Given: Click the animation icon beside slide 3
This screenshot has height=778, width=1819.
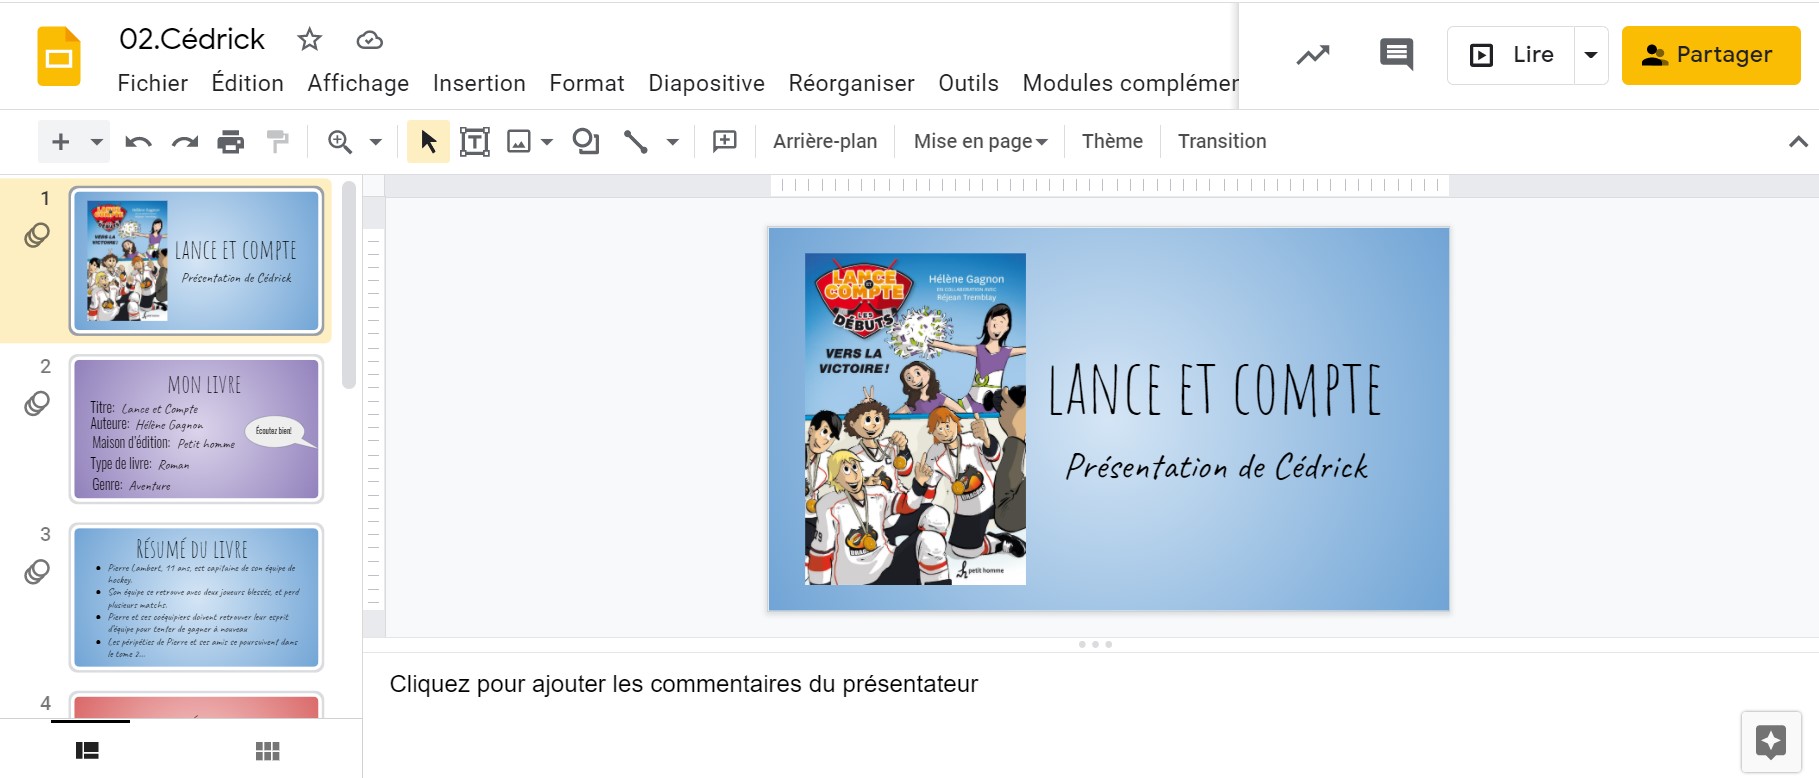Looking at the screenshot, I should click(x=37, y=571).
